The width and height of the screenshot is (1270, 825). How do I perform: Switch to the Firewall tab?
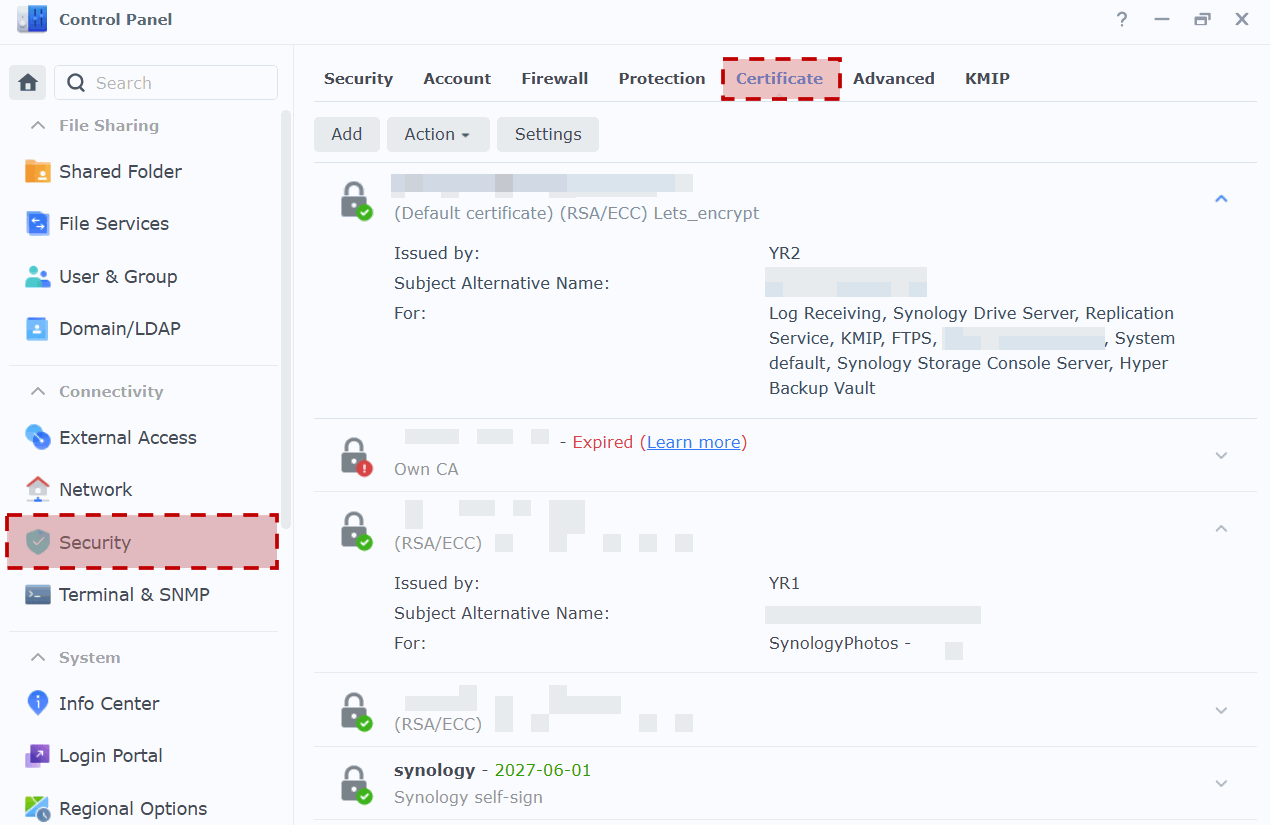coord(554,78)
